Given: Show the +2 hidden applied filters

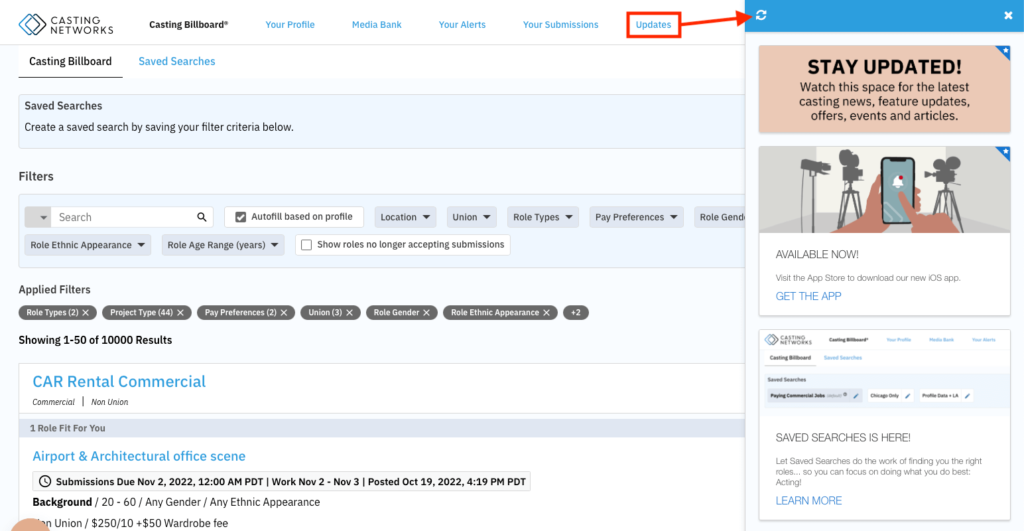Looking at the screenshot, I should 575,313.
